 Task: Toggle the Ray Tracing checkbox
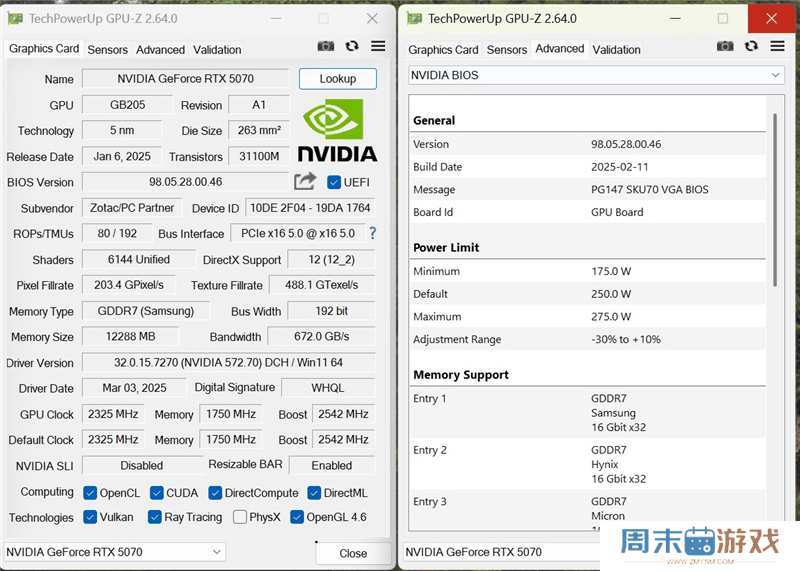155,517
